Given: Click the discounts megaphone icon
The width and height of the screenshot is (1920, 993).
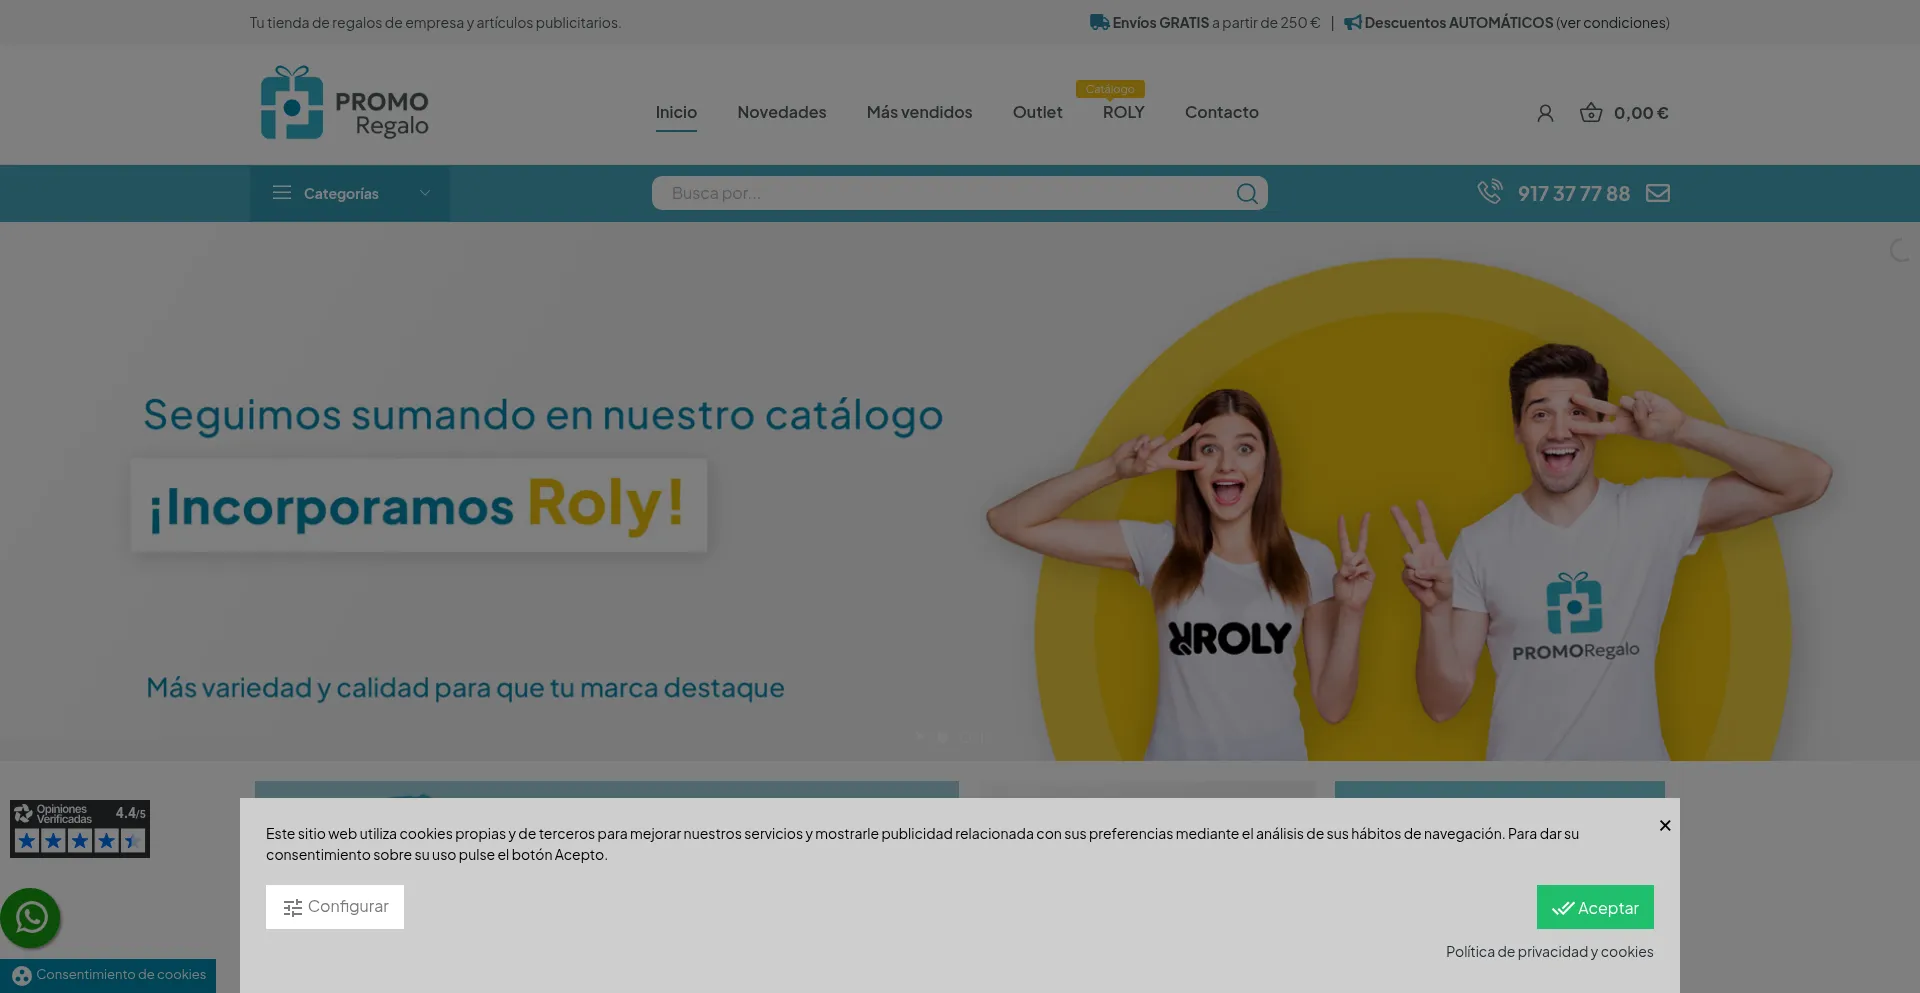Looking at the screenshot, I should pyautogui.click(x=1352, y=22).
